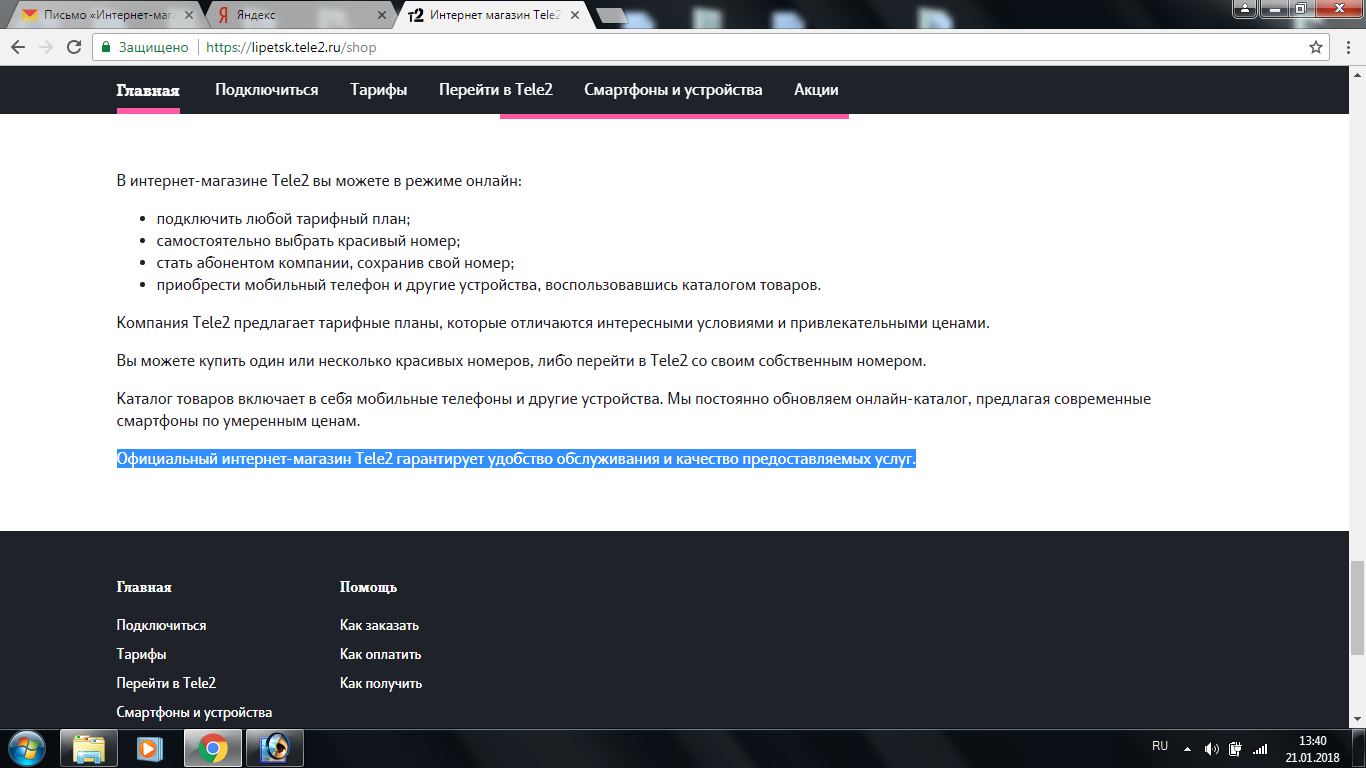Click Chrome profile button in title bar
This screenshot has height=768, width=1366.
(1245, 8)
